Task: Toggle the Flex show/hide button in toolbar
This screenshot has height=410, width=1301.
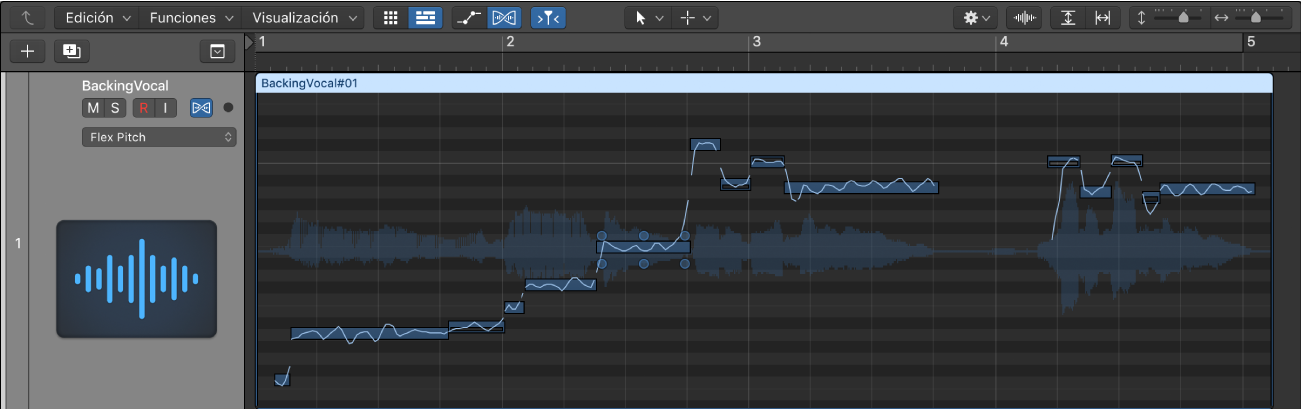Action: [x=505, y=18]
